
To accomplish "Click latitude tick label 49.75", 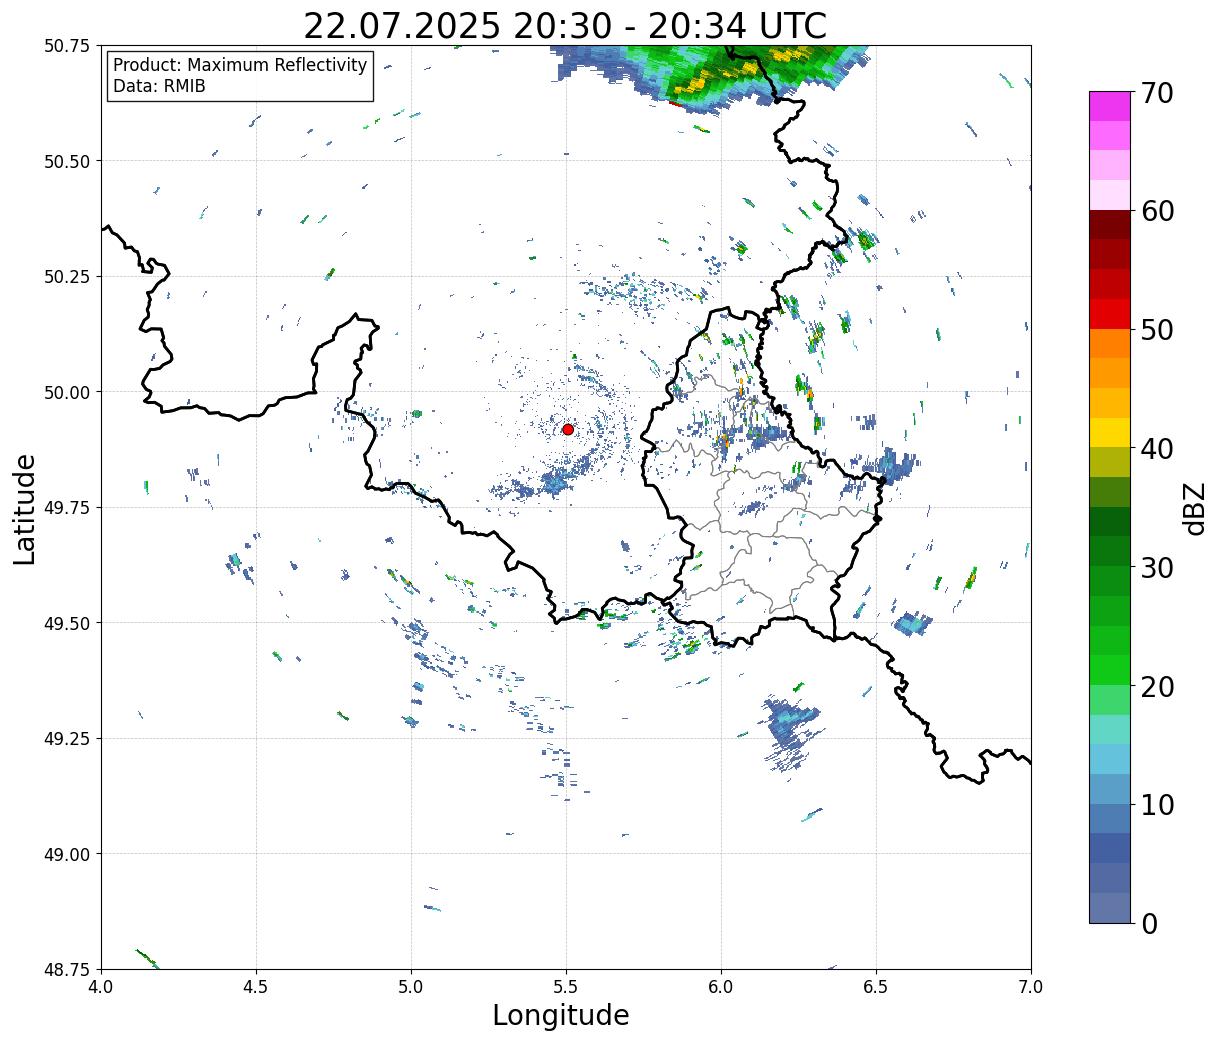I will click(67, 507).
